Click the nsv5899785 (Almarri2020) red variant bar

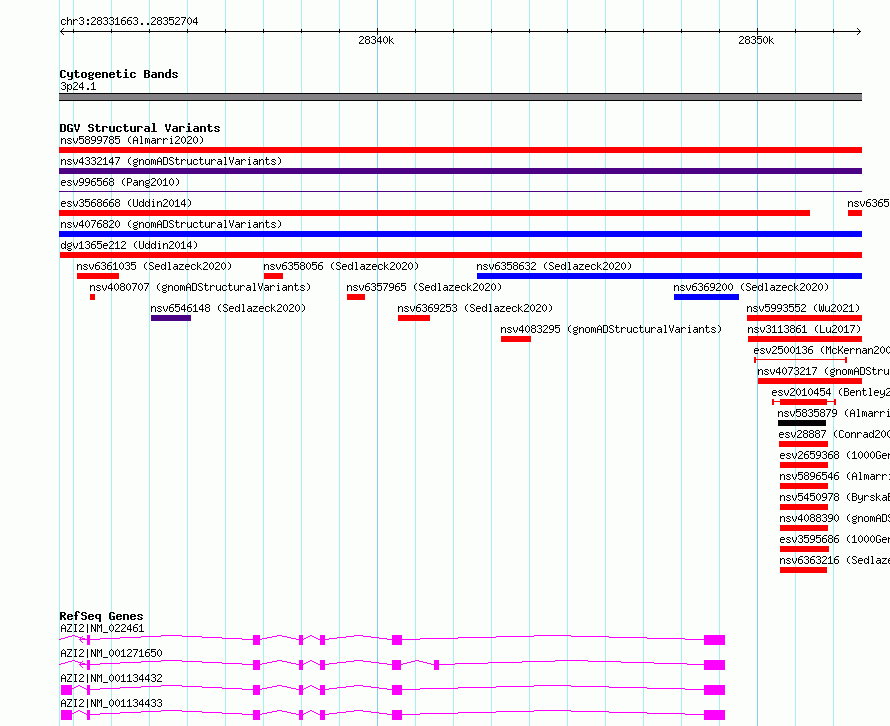[x=460, y=150]
